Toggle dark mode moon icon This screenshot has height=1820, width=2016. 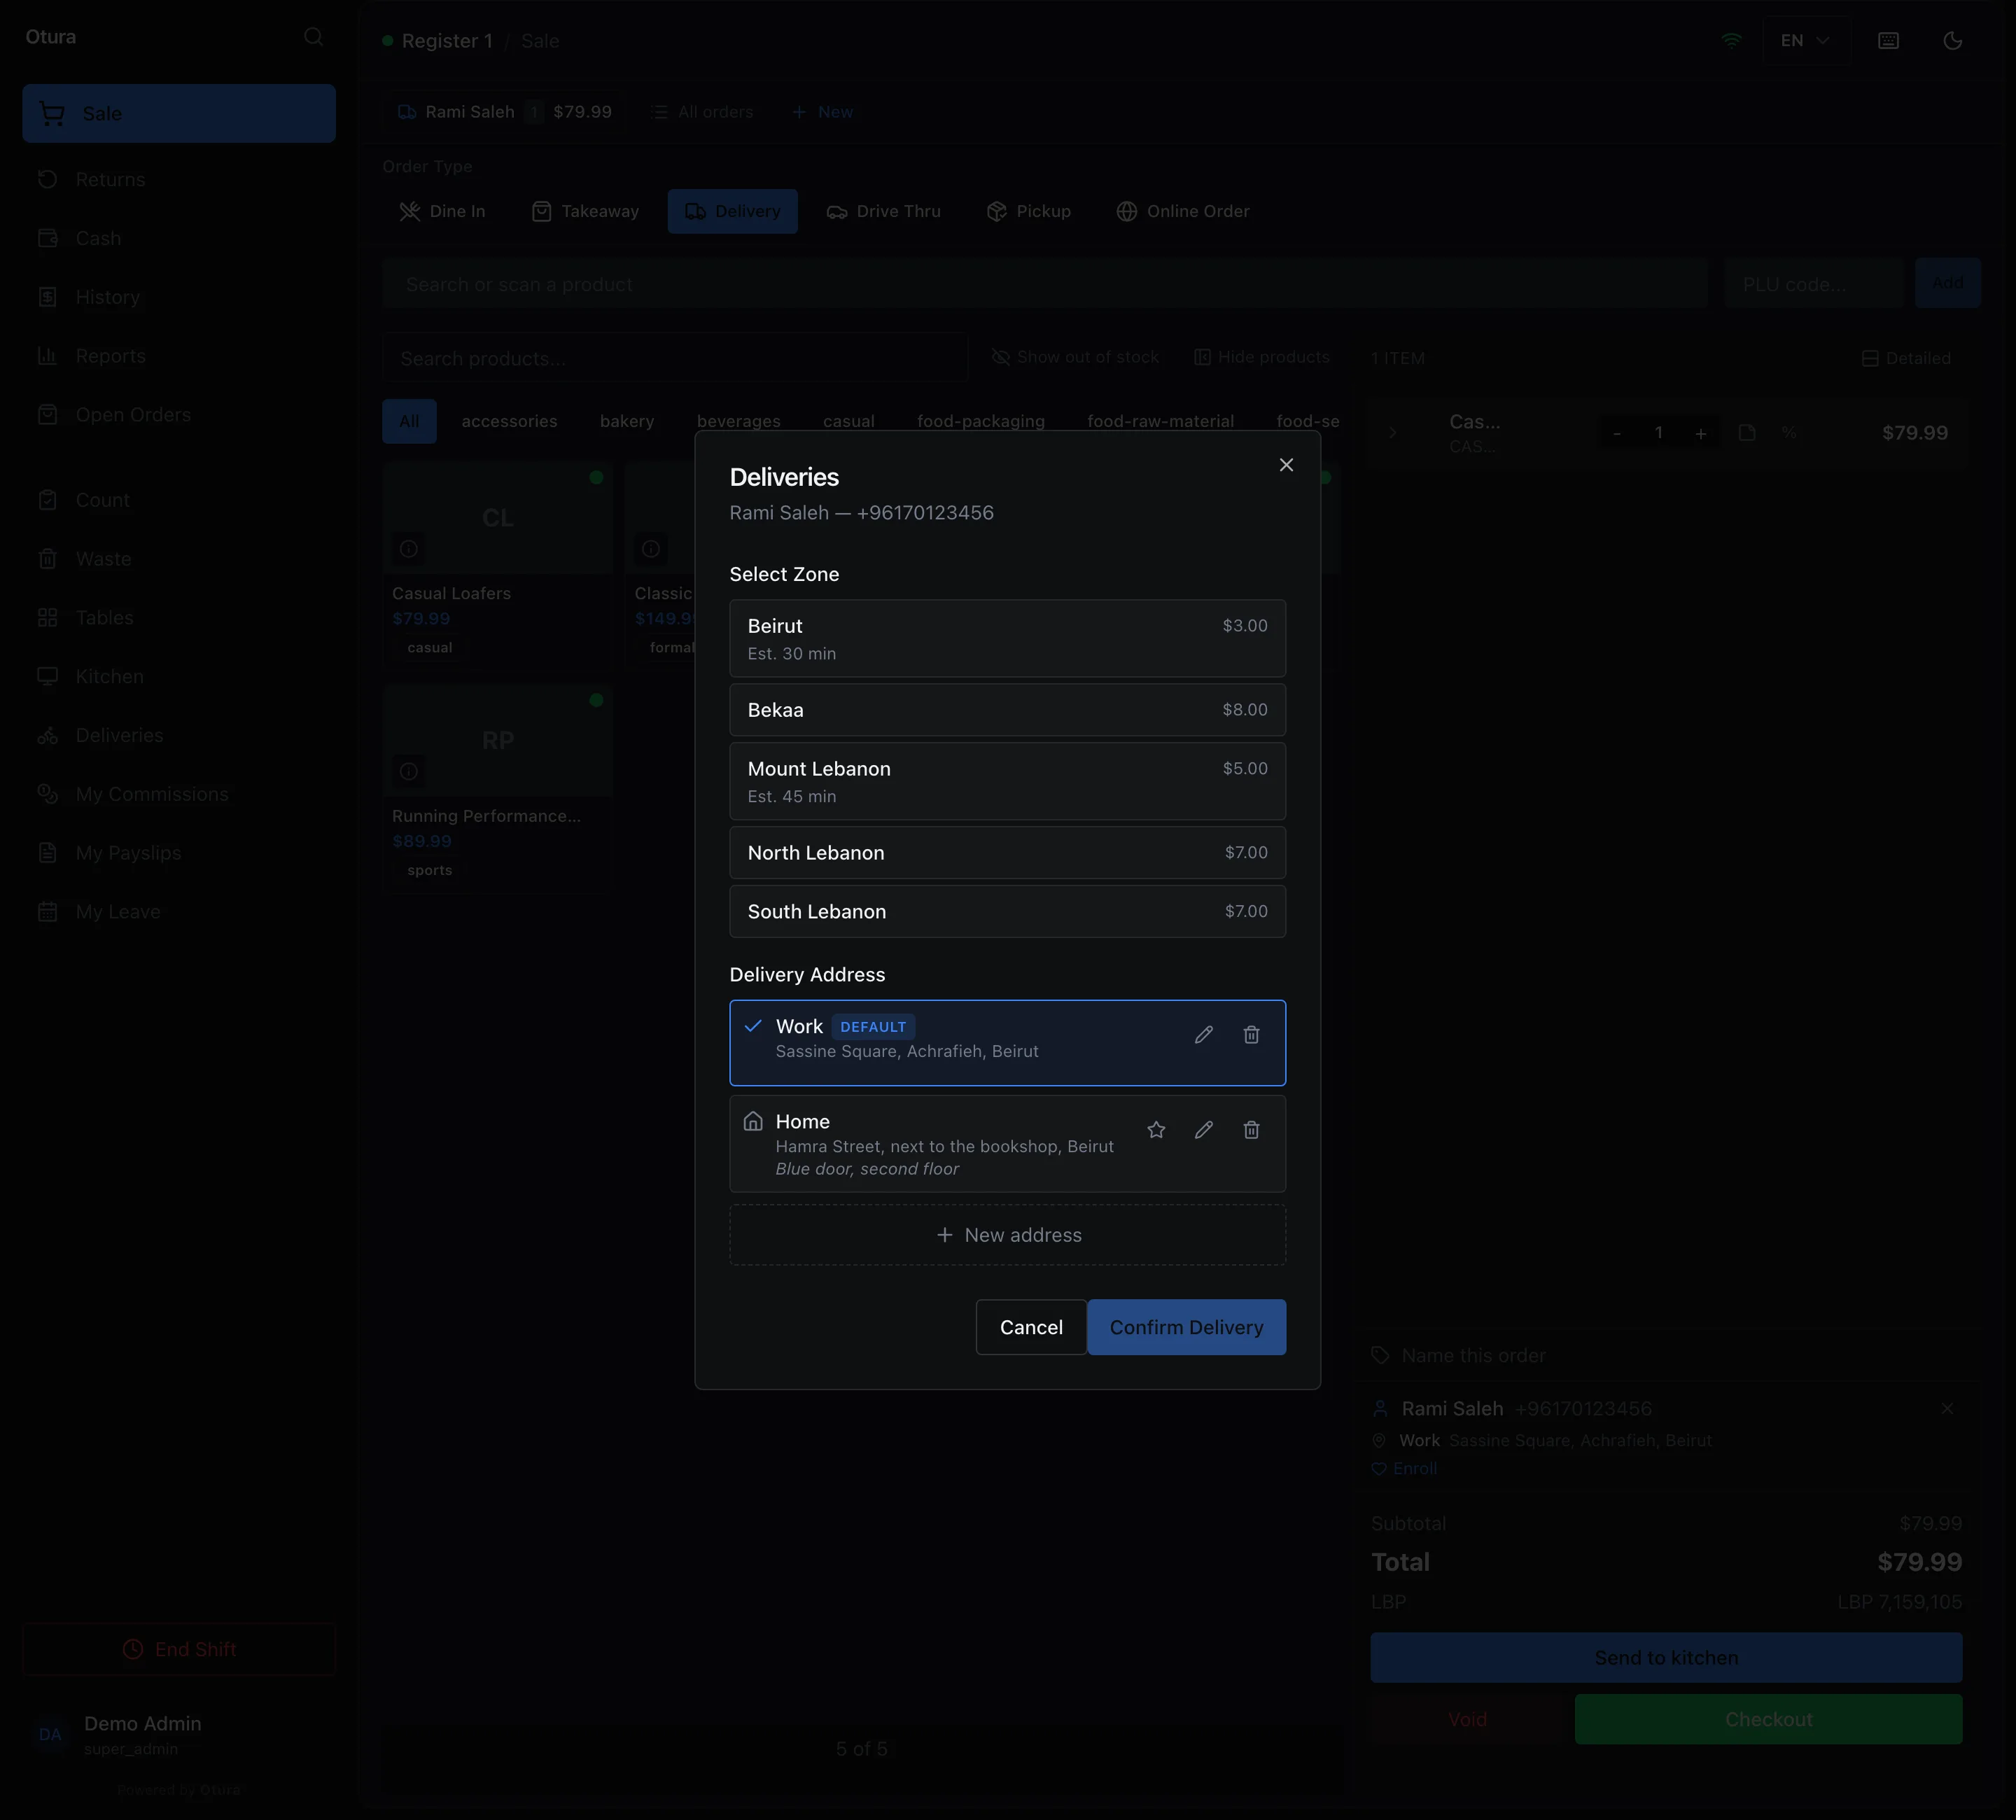1952,41
